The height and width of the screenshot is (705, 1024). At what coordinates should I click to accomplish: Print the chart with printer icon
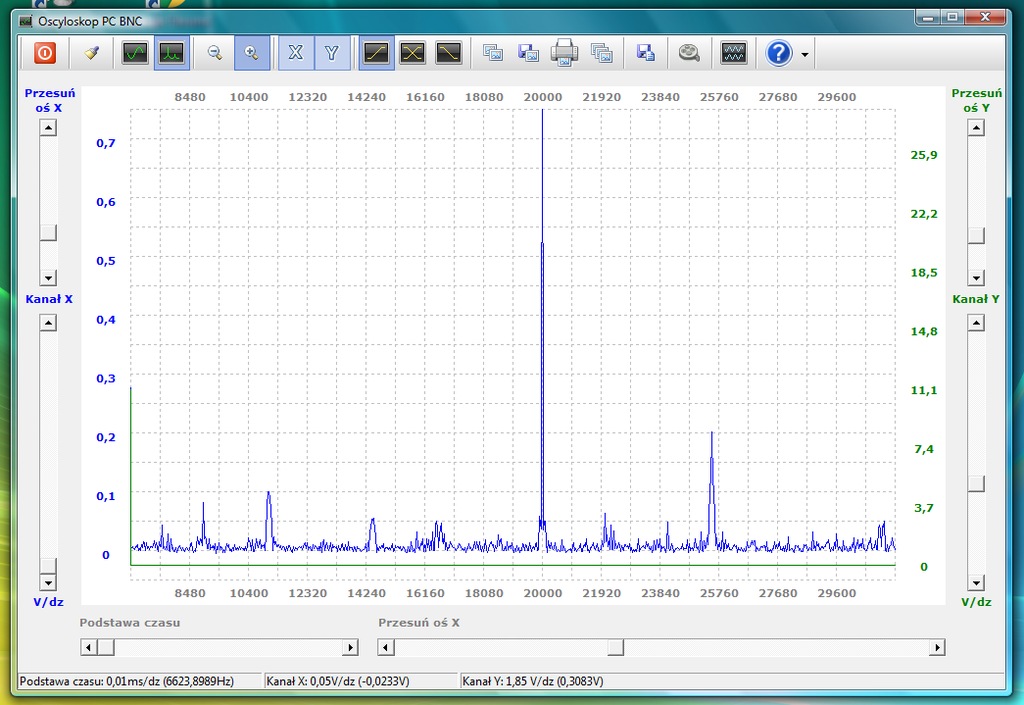coord(564,53)
